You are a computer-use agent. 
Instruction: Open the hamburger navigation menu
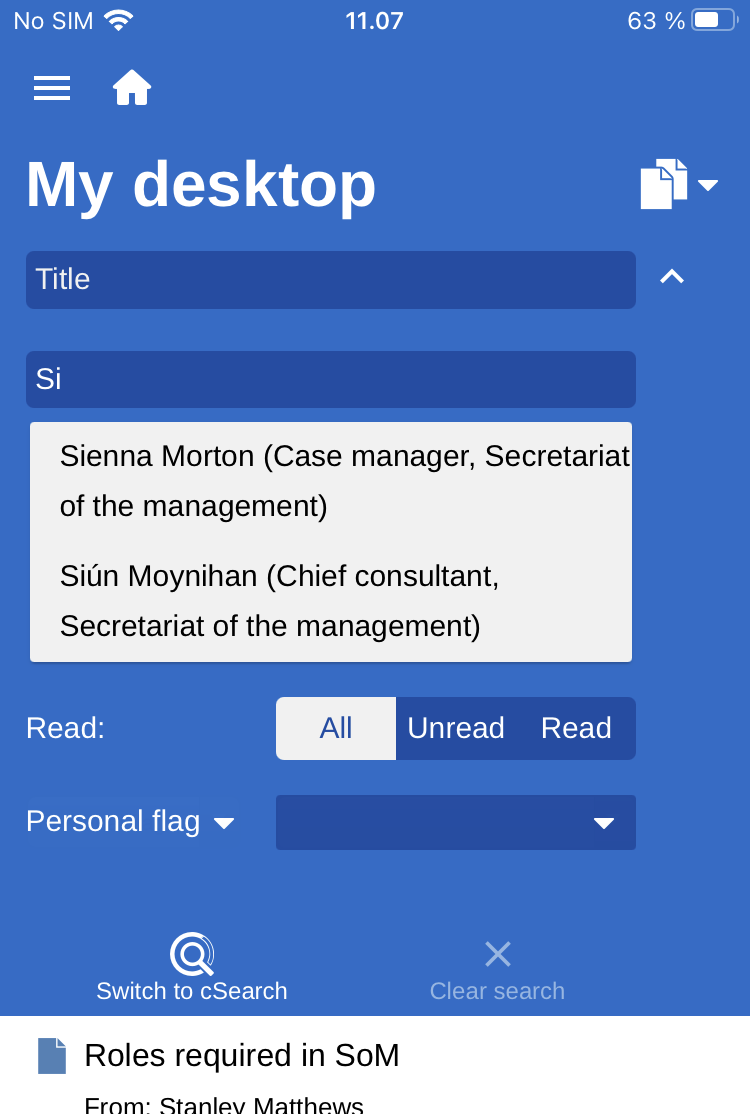click(x=52, y=88)
